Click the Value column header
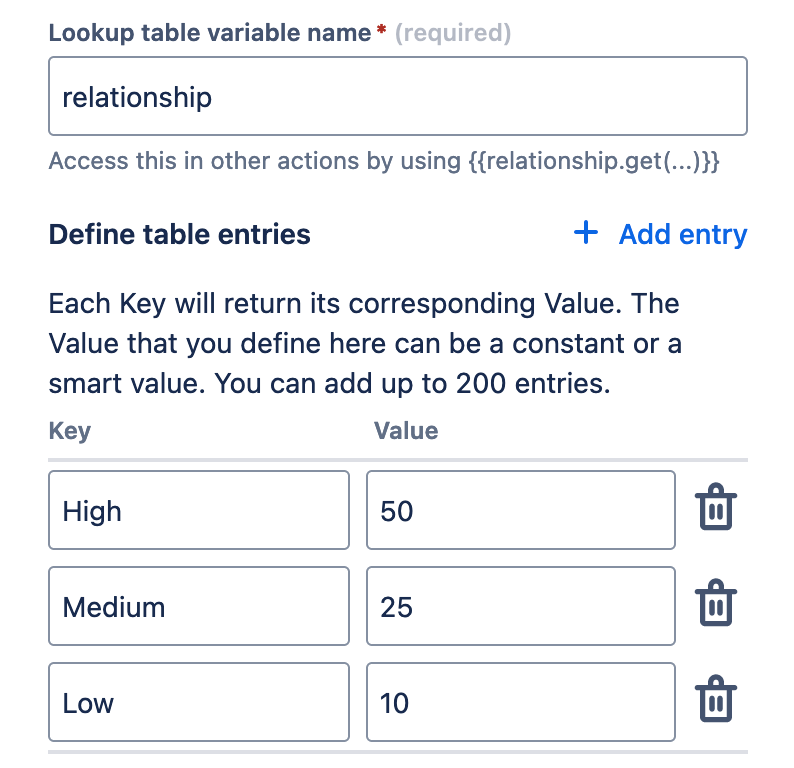Viewport: 794px width, 768px height. point(406,431)
